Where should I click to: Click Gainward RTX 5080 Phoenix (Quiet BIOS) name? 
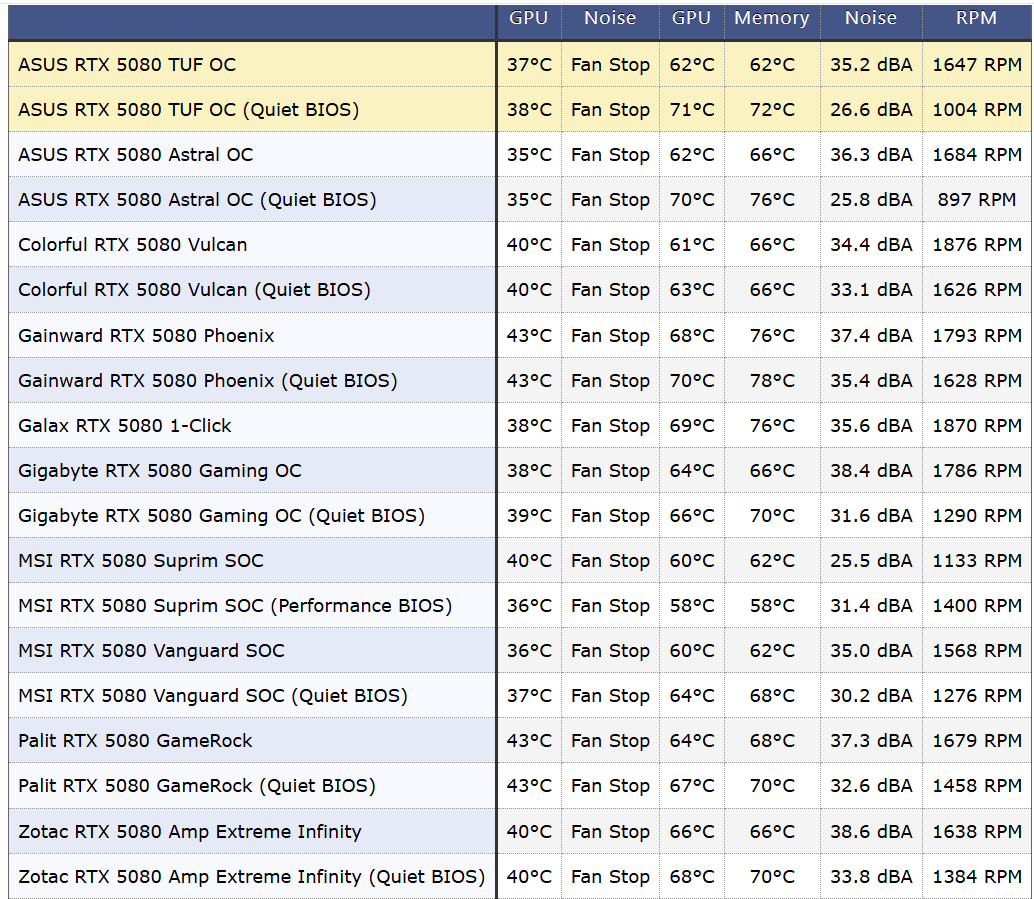point(208,381)
